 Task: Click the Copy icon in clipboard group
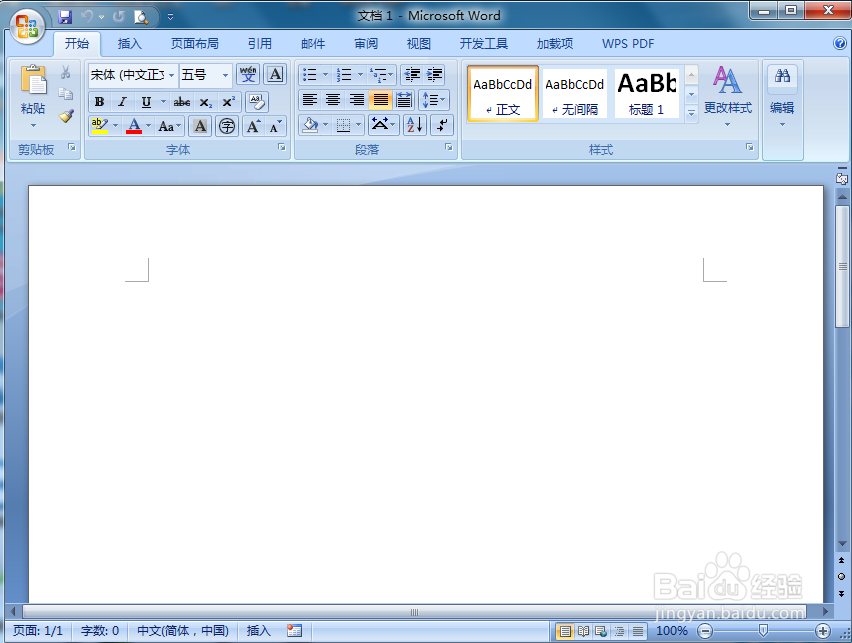pyautogui.click(x=66, y=94)
